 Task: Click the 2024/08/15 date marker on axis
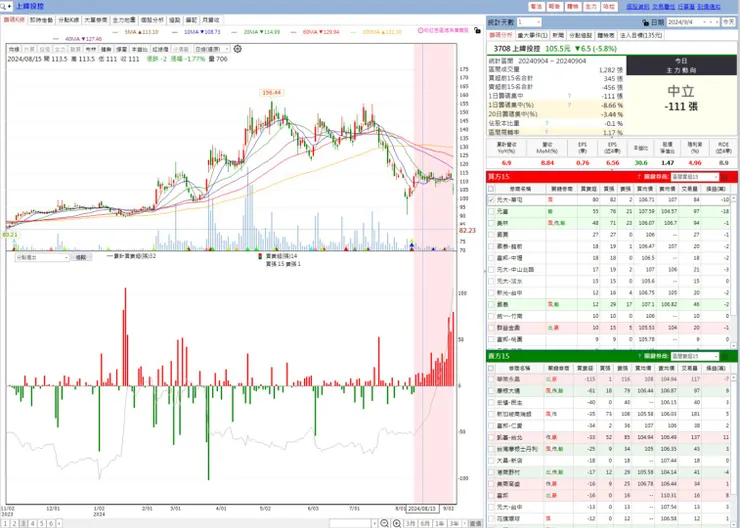[422, 509]
